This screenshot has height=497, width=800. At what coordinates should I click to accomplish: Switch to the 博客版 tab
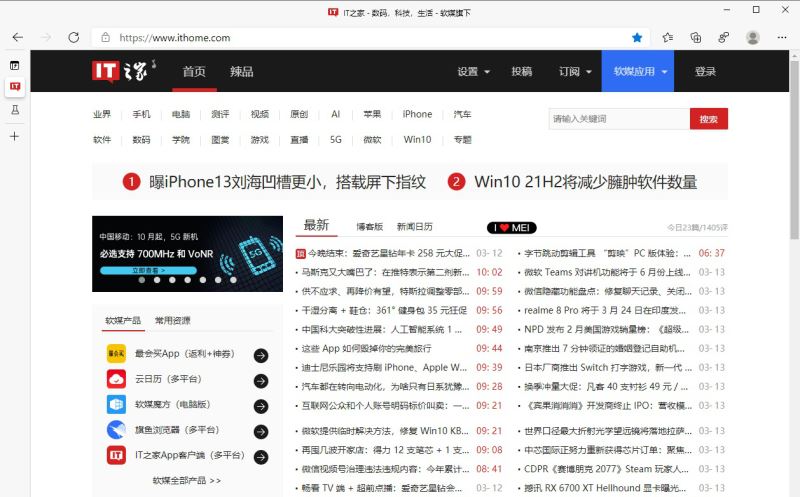(369, 227)
